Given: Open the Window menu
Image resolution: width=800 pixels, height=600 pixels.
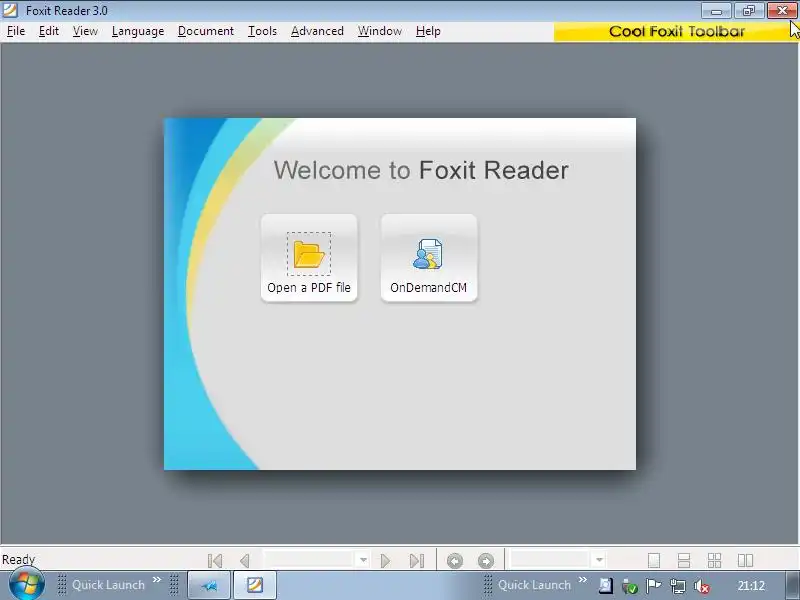Looking at the screenshot, I should coord(380,31).
